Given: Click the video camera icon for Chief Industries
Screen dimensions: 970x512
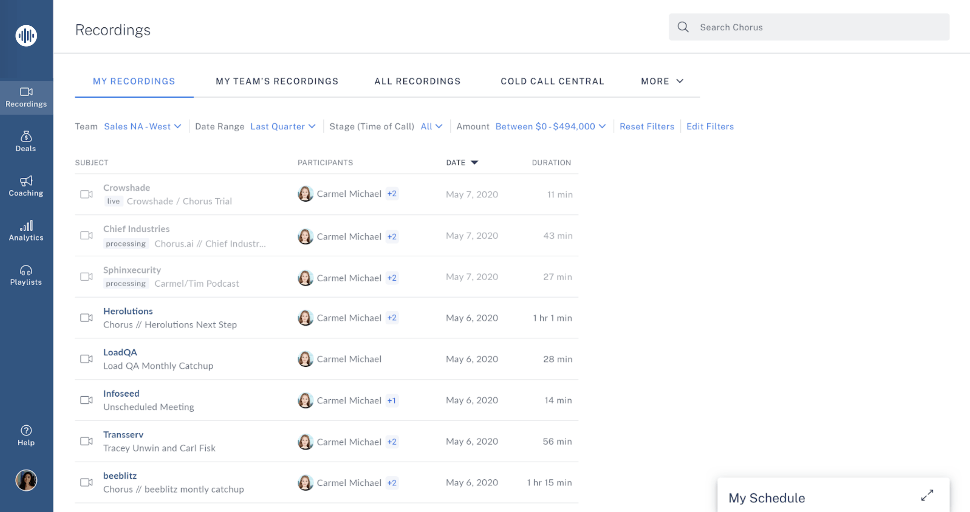Looking at the screenshot, I should [x=87, y=236].
